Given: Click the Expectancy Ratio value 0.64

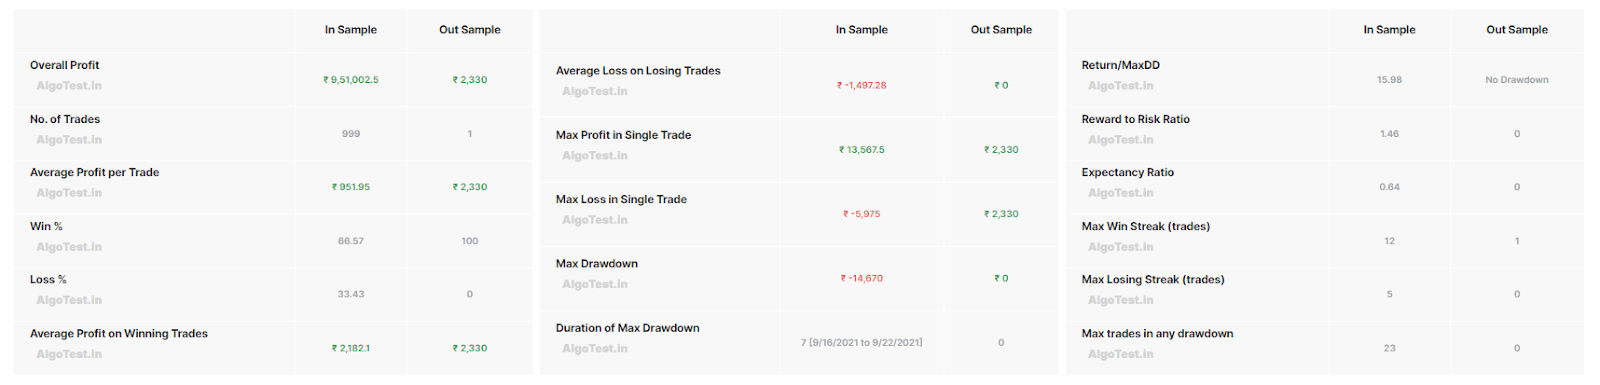Looking at the screenshot, I should [1390, 187].
